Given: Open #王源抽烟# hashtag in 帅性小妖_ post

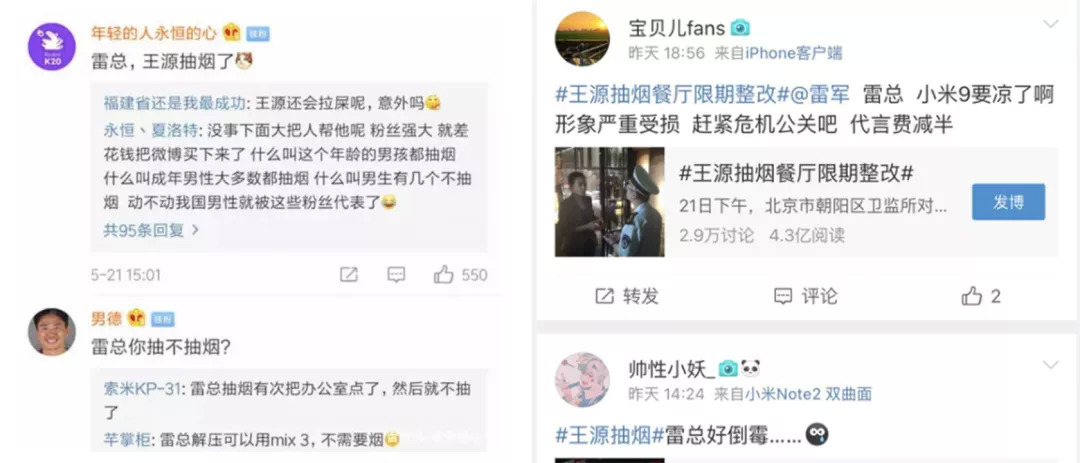Looking at the screenshot, I should pos(603,434).
